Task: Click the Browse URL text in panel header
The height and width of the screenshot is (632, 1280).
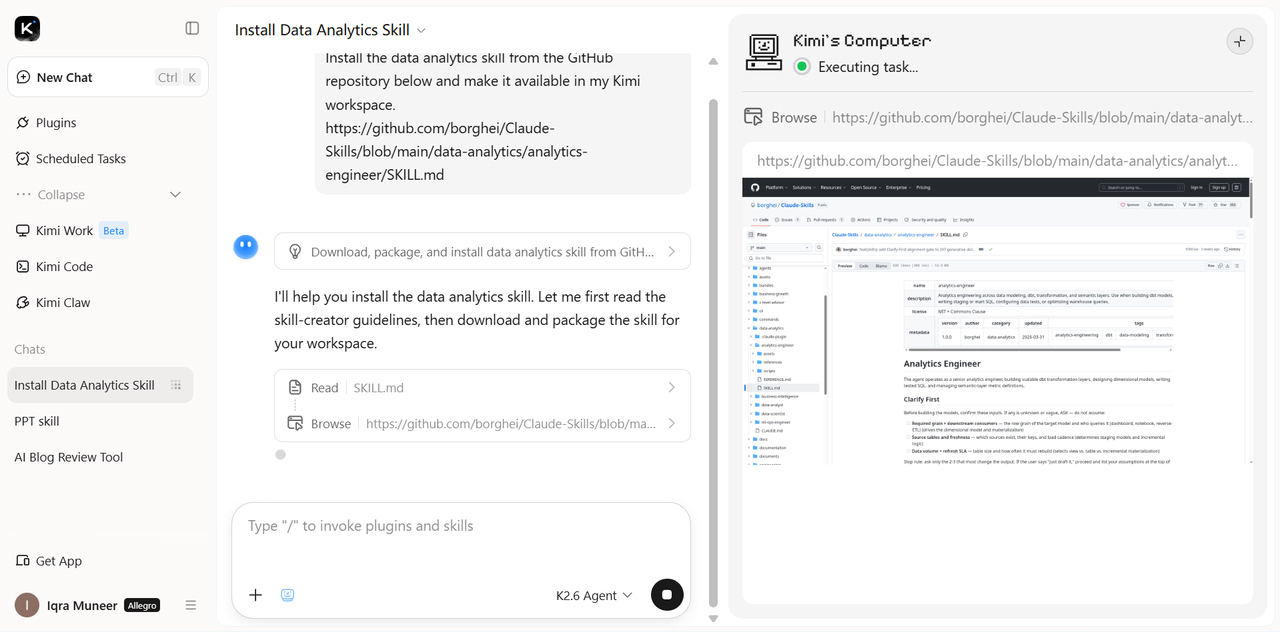Action: [1042, 117]
